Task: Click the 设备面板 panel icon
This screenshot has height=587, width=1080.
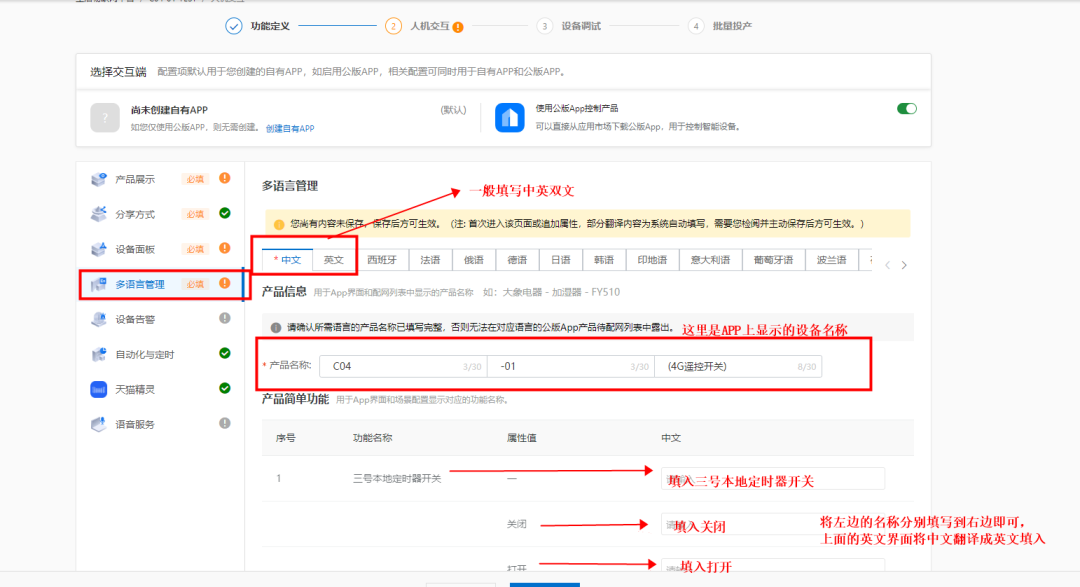Action: [x=98, y=249]
